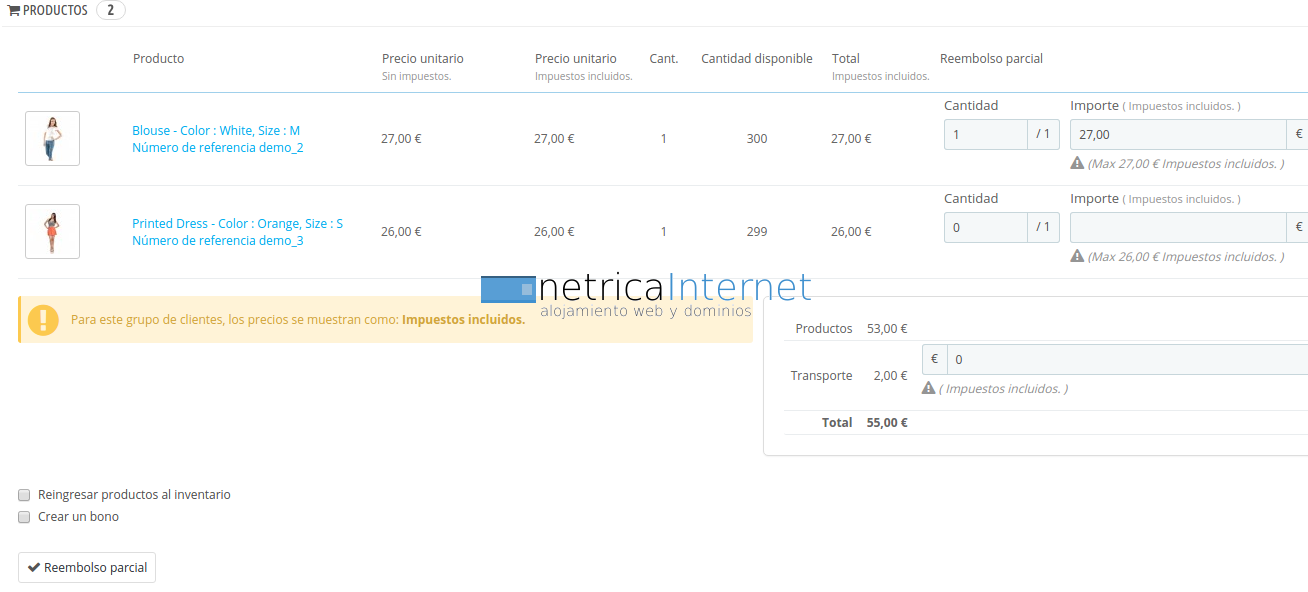The height and width of the screenshot is (592, 1308).
Task: Click the shopping cart icon beside Productos
Action: pos(14,11)
